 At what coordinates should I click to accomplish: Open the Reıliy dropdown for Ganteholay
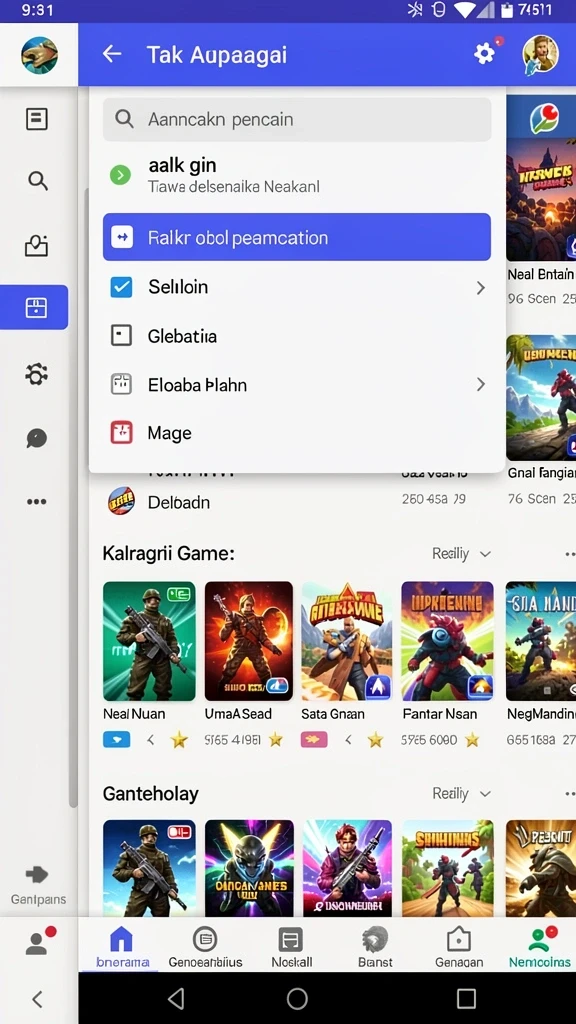461,793
